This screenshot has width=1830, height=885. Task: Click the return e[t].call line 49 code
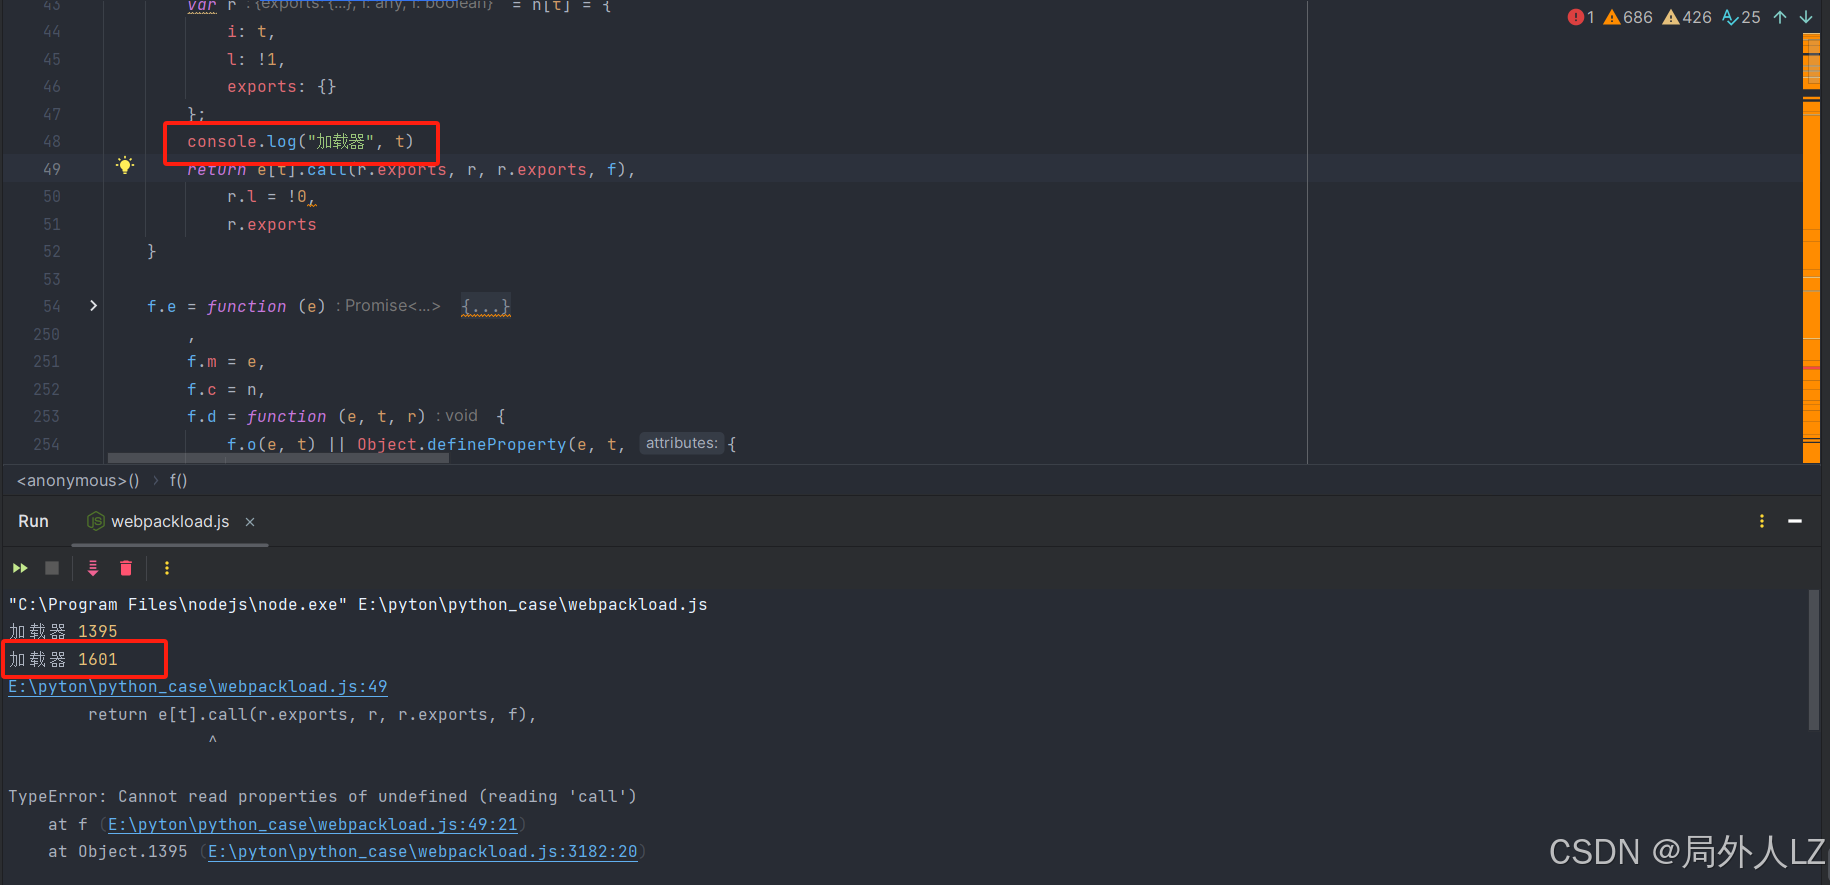410,170
